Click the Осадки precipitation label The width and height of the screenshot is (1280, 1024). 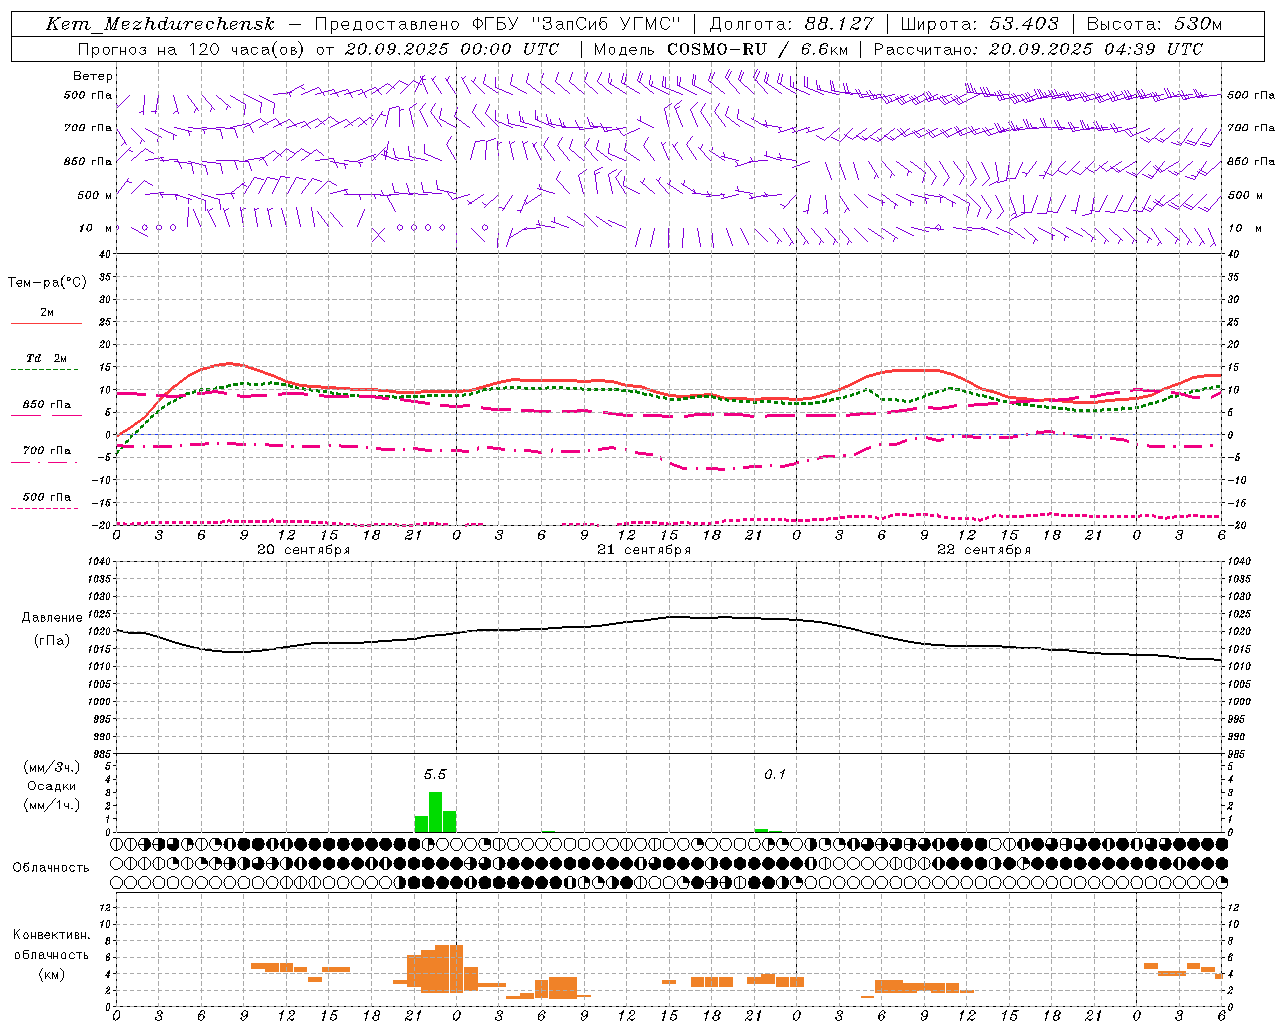(52, 786)
